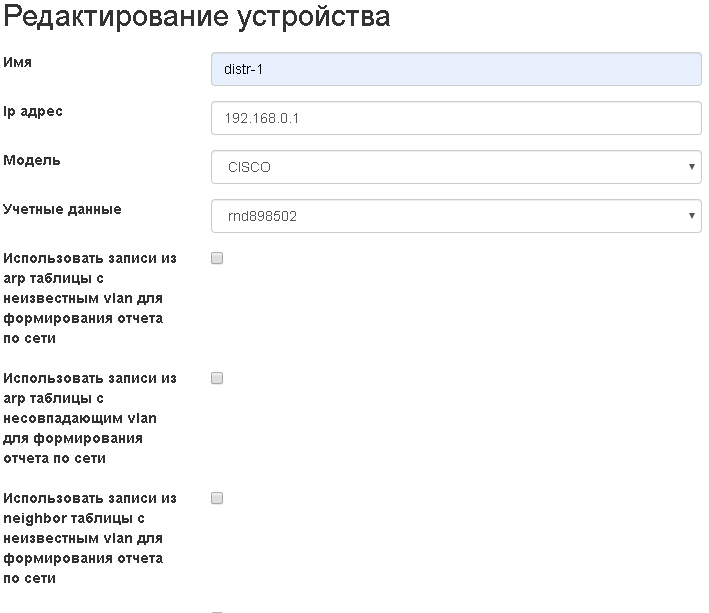Enable arp записи с неизвестным vlan checkbox
Viewport: 709px width, 613px height.
coord(217,259)
